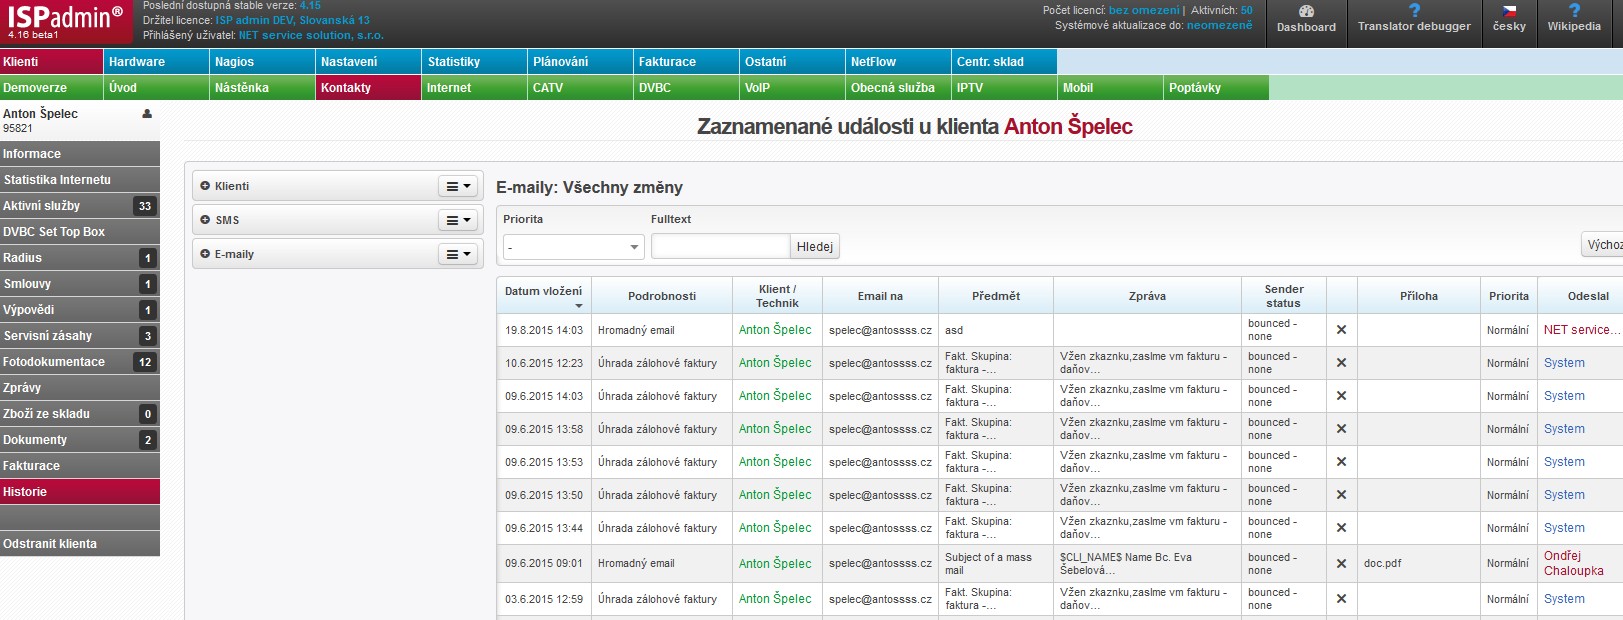This screenshot has width=1623, height=620.
Task: Click X icon in 09.6.2015 13:50 row
Action: [1341, 495]
